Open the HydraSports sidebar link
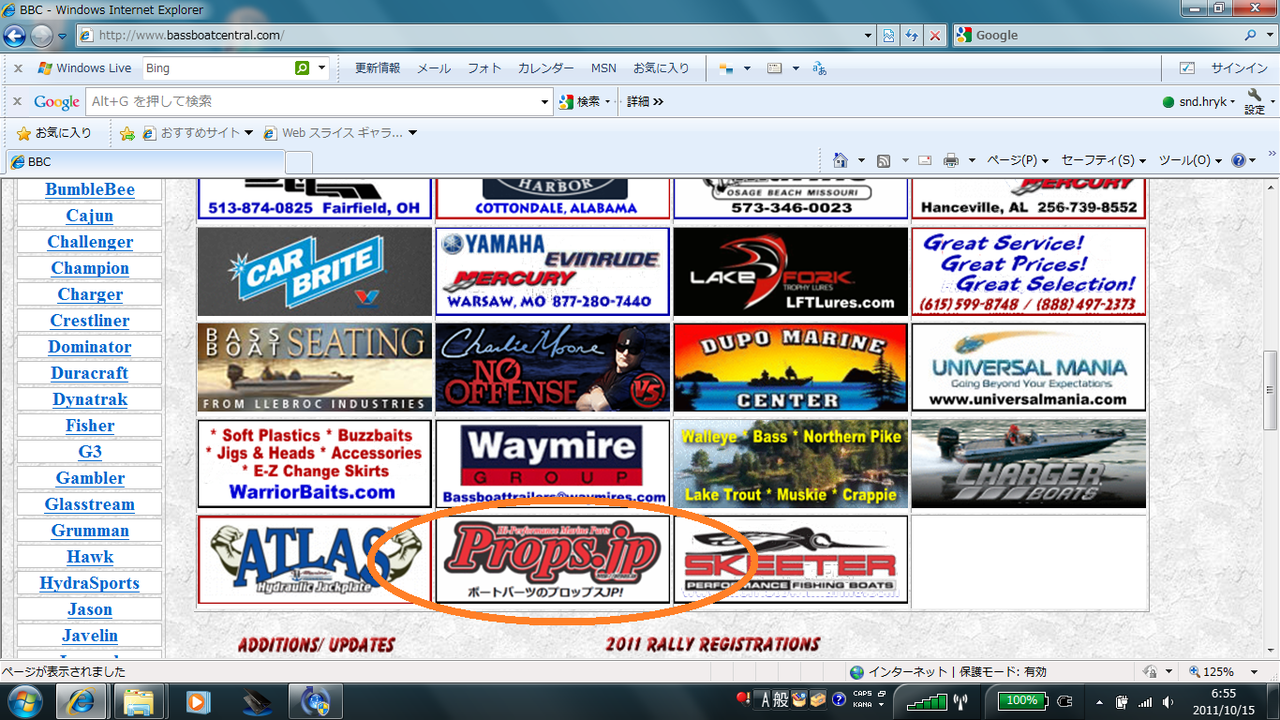Viewport: 1280px width, 720px height. [90, 583]
